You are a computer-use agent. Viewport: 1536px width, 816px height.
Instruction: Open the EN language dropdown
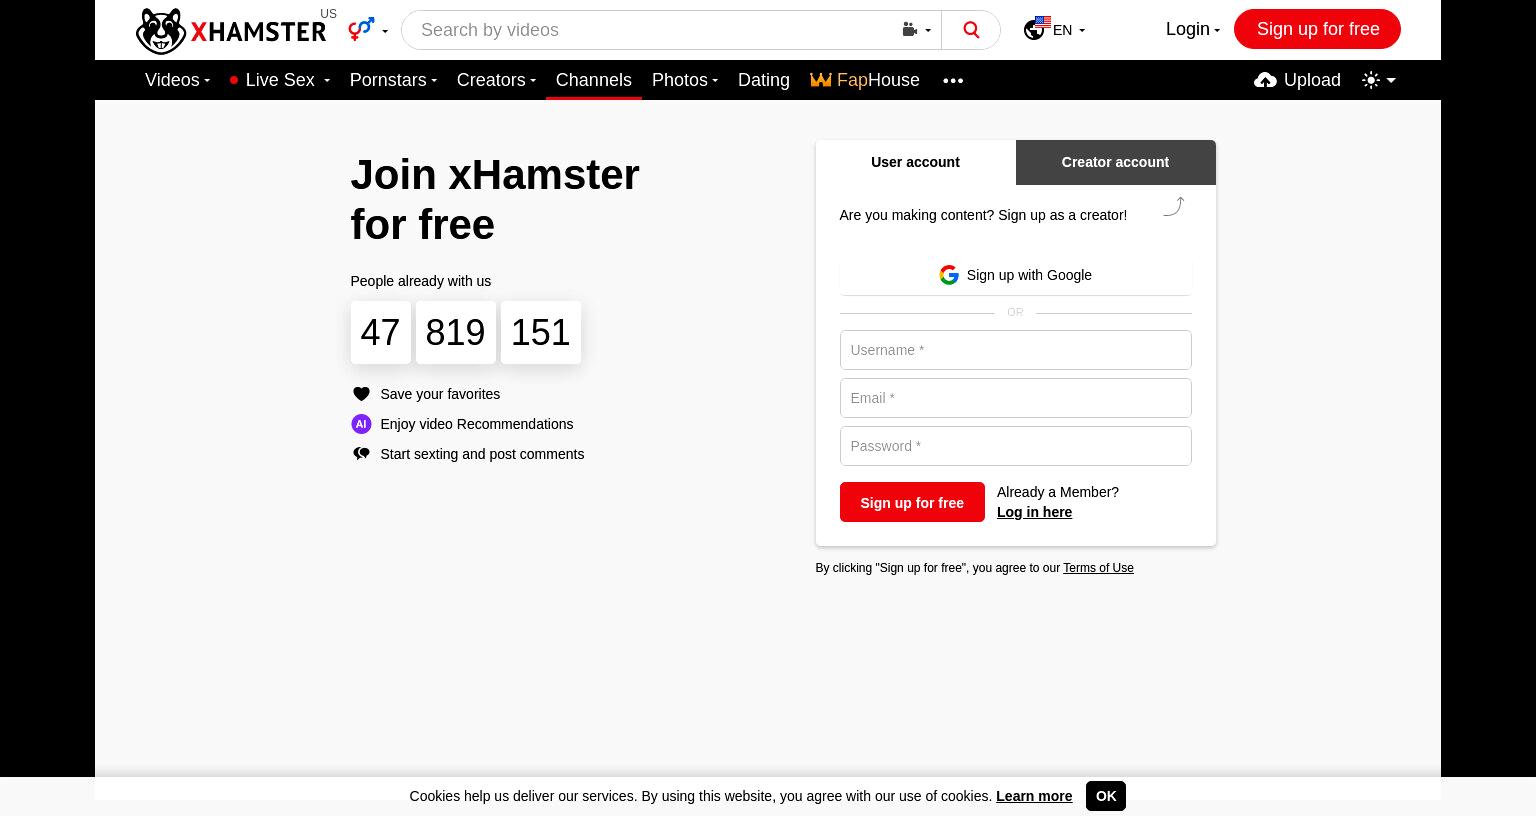click(1068, 30)
